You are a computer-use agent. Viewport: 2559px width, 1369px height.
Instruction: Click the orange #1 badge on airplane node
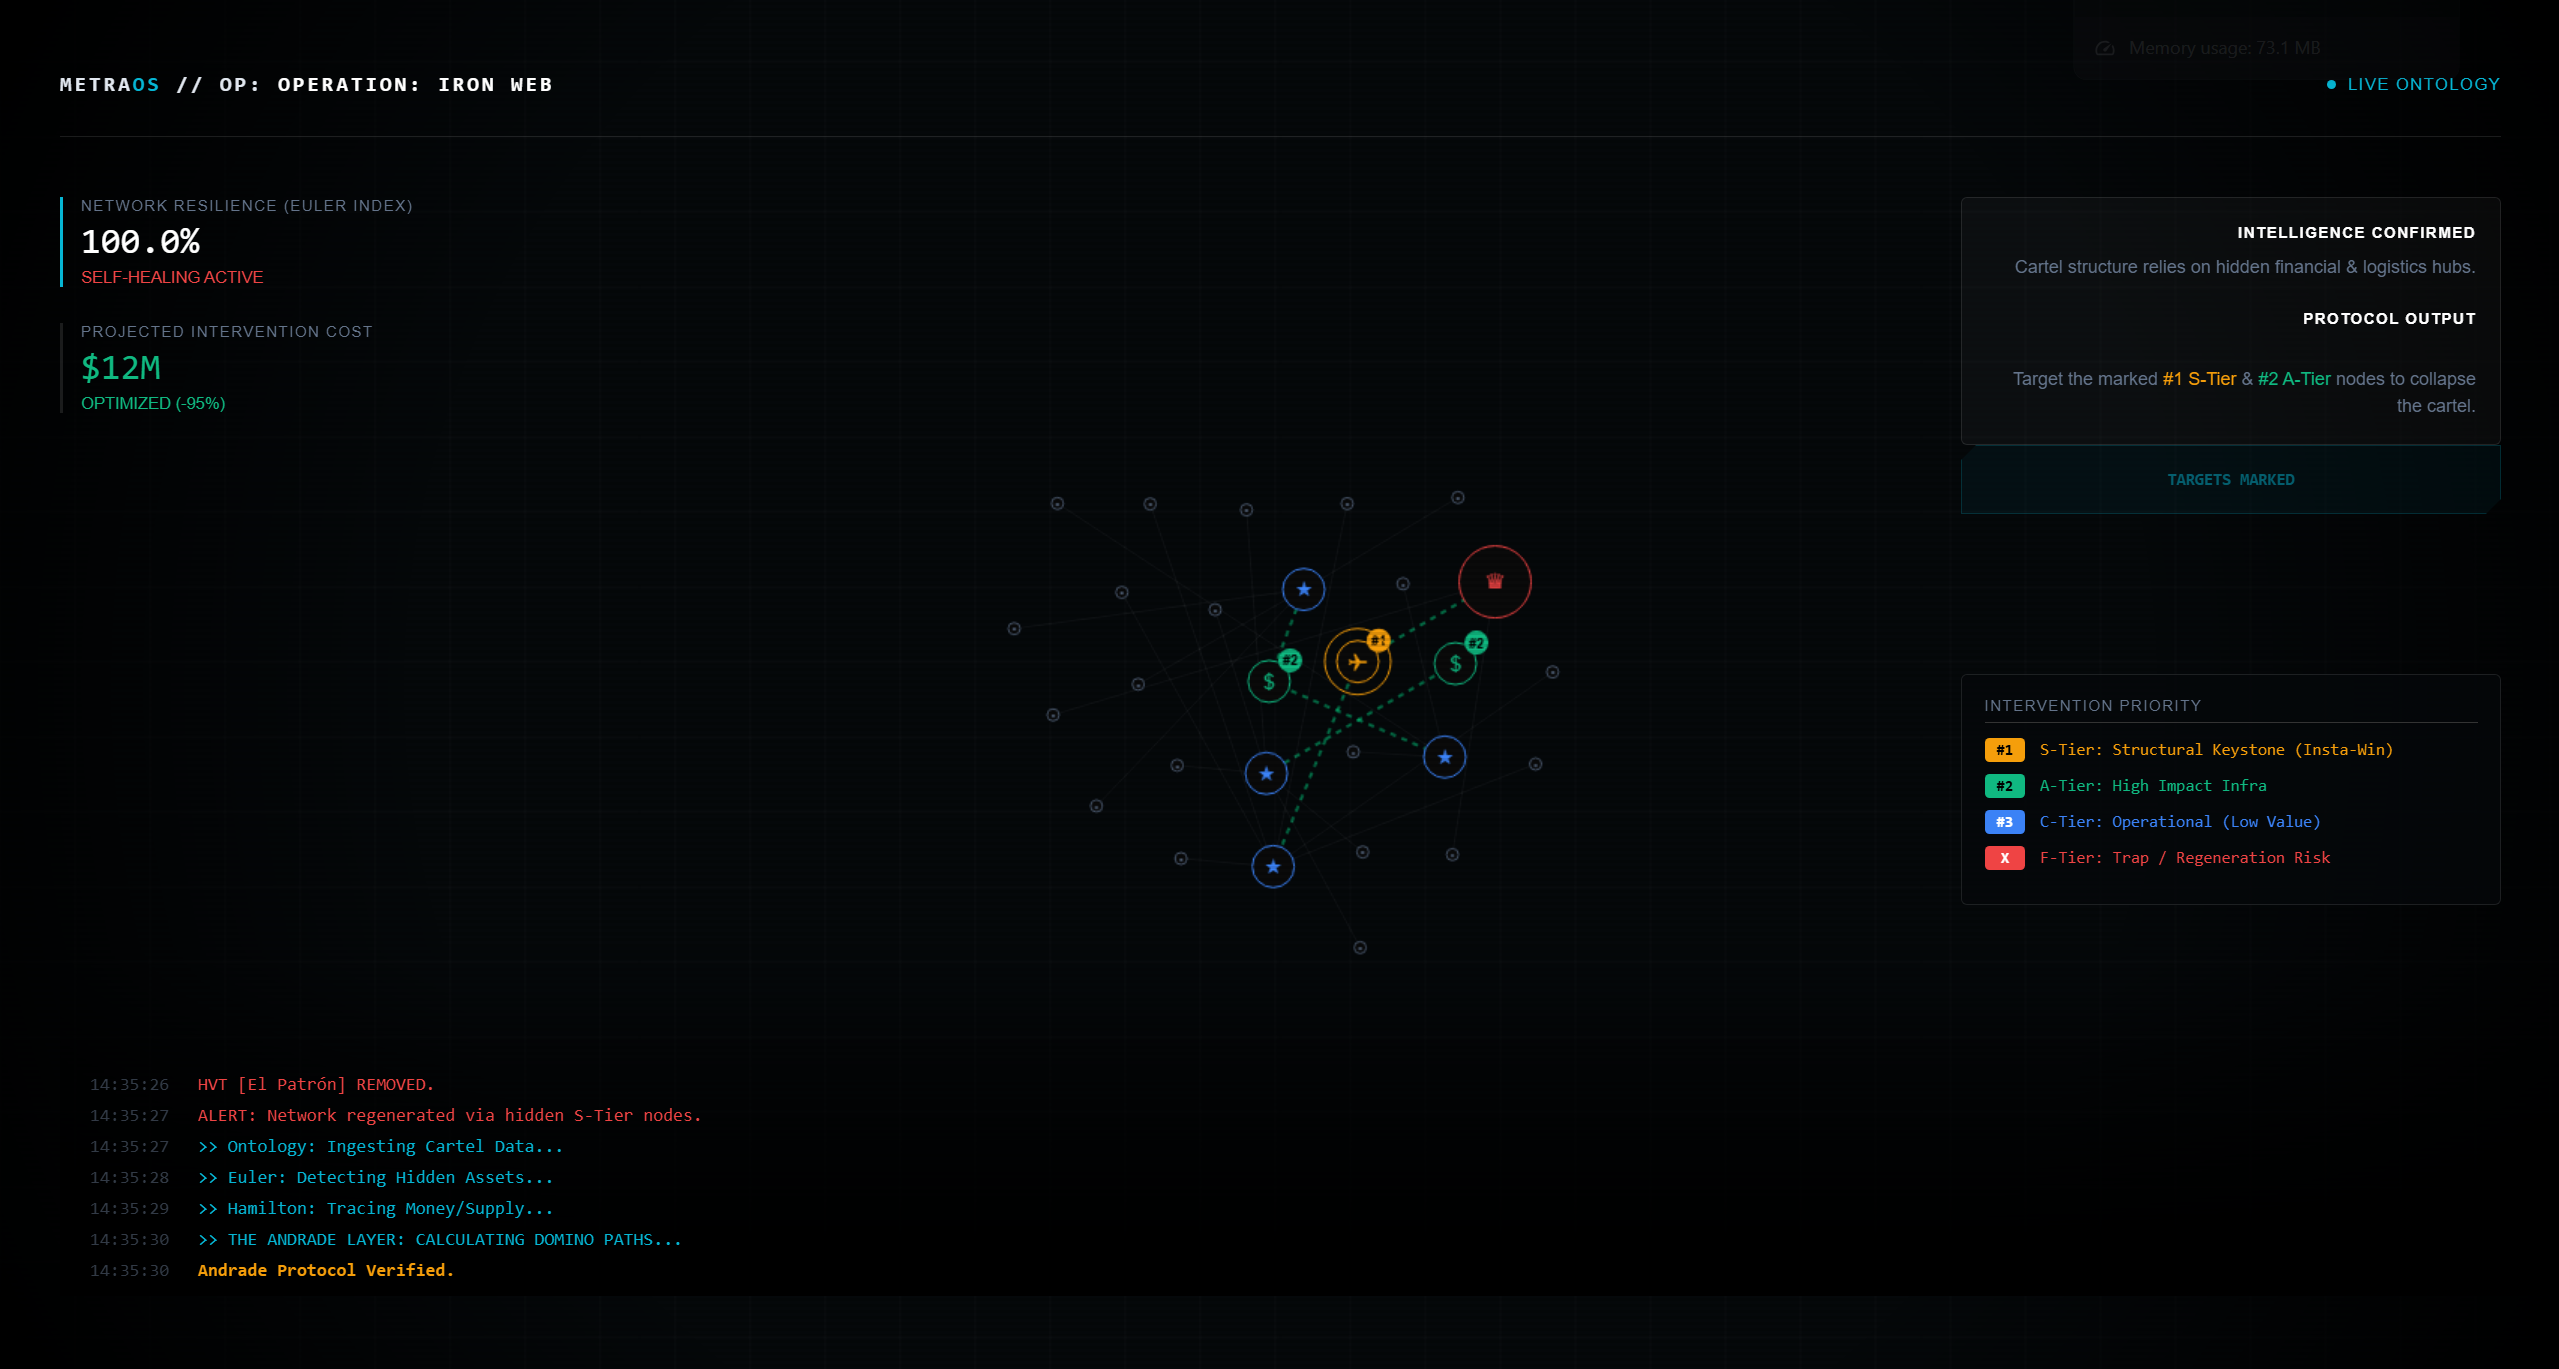tap(1379, 640)
